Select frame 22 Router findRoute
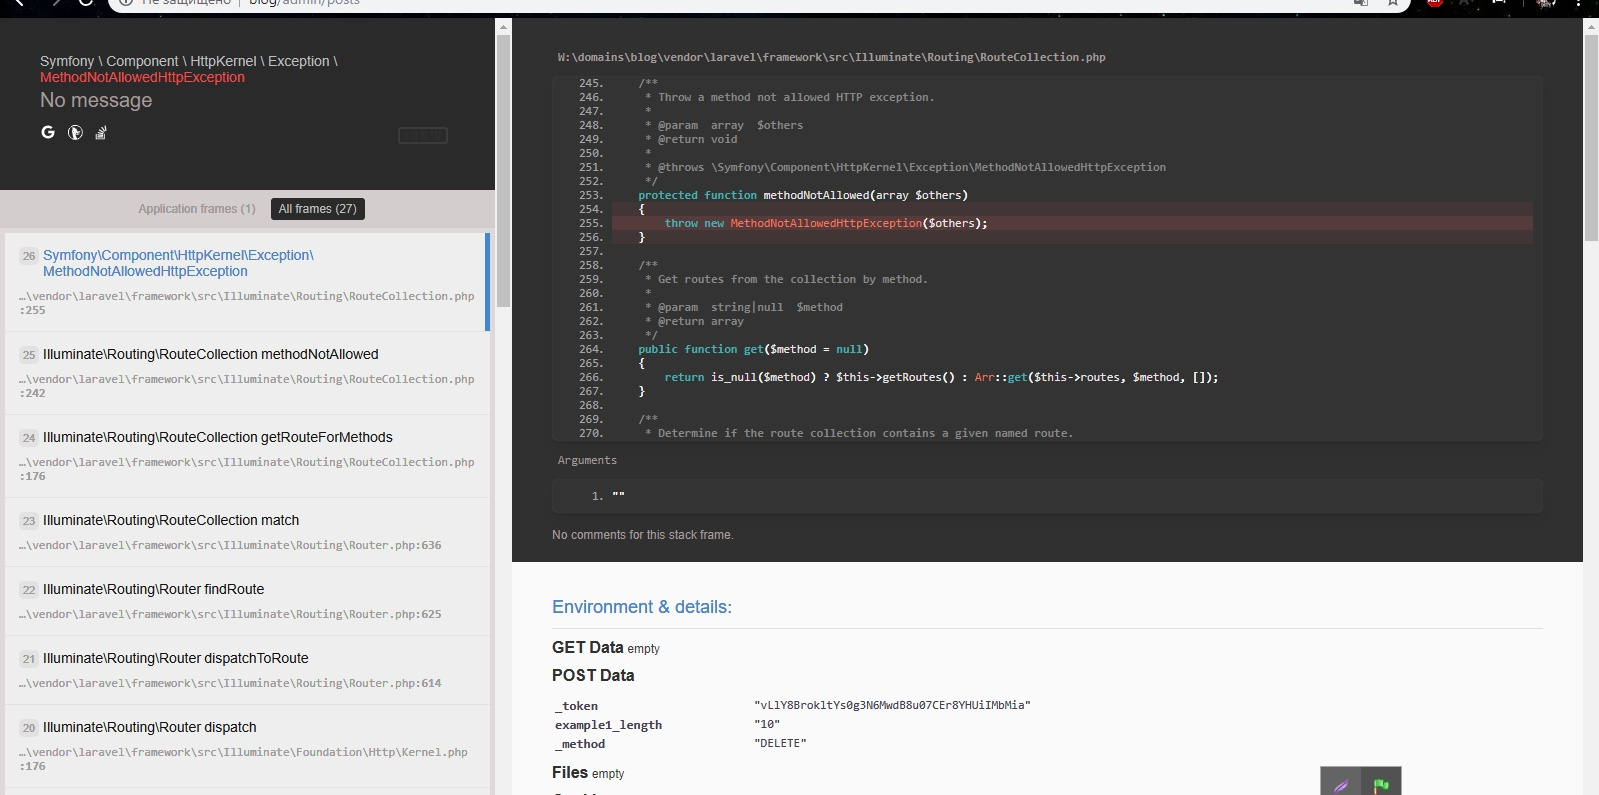The height and width of the screenshot is (795, 1599). tap(246, 601)
